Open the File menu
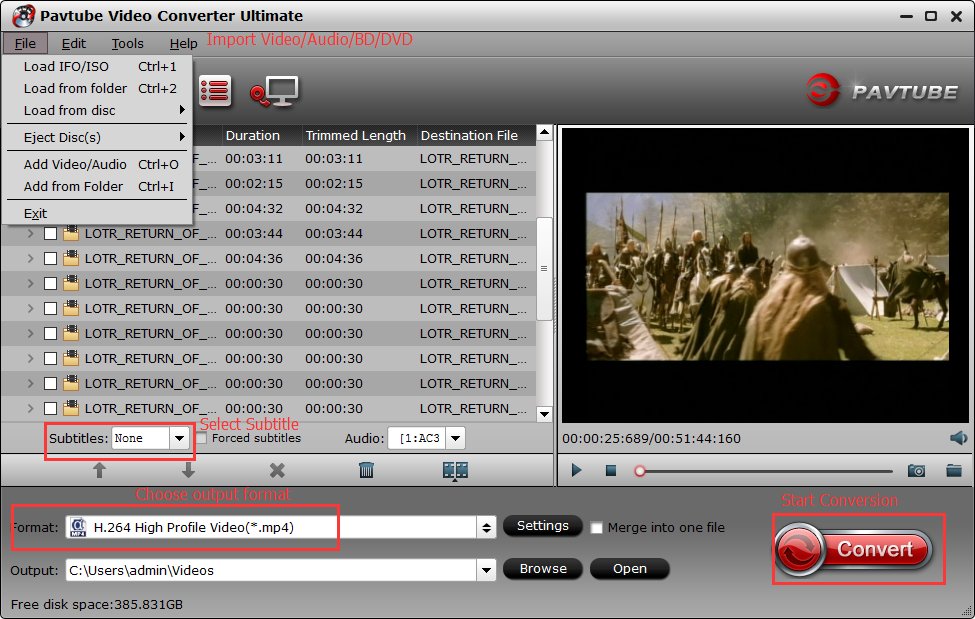The image size is (975, 619). pyautogui.click(x=25, y=44)
